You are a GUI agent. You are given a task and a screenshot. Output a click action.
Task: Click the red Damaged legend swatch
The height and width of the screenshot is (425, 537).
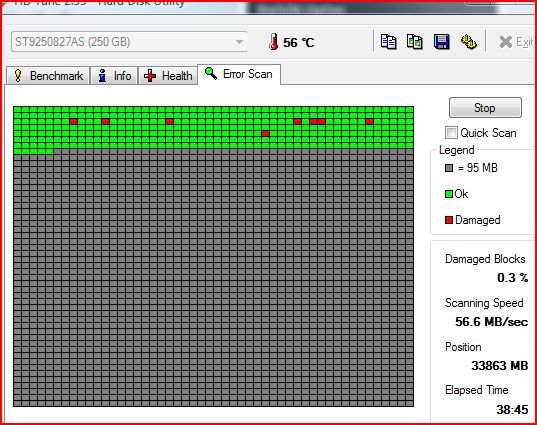click(449, 220)
